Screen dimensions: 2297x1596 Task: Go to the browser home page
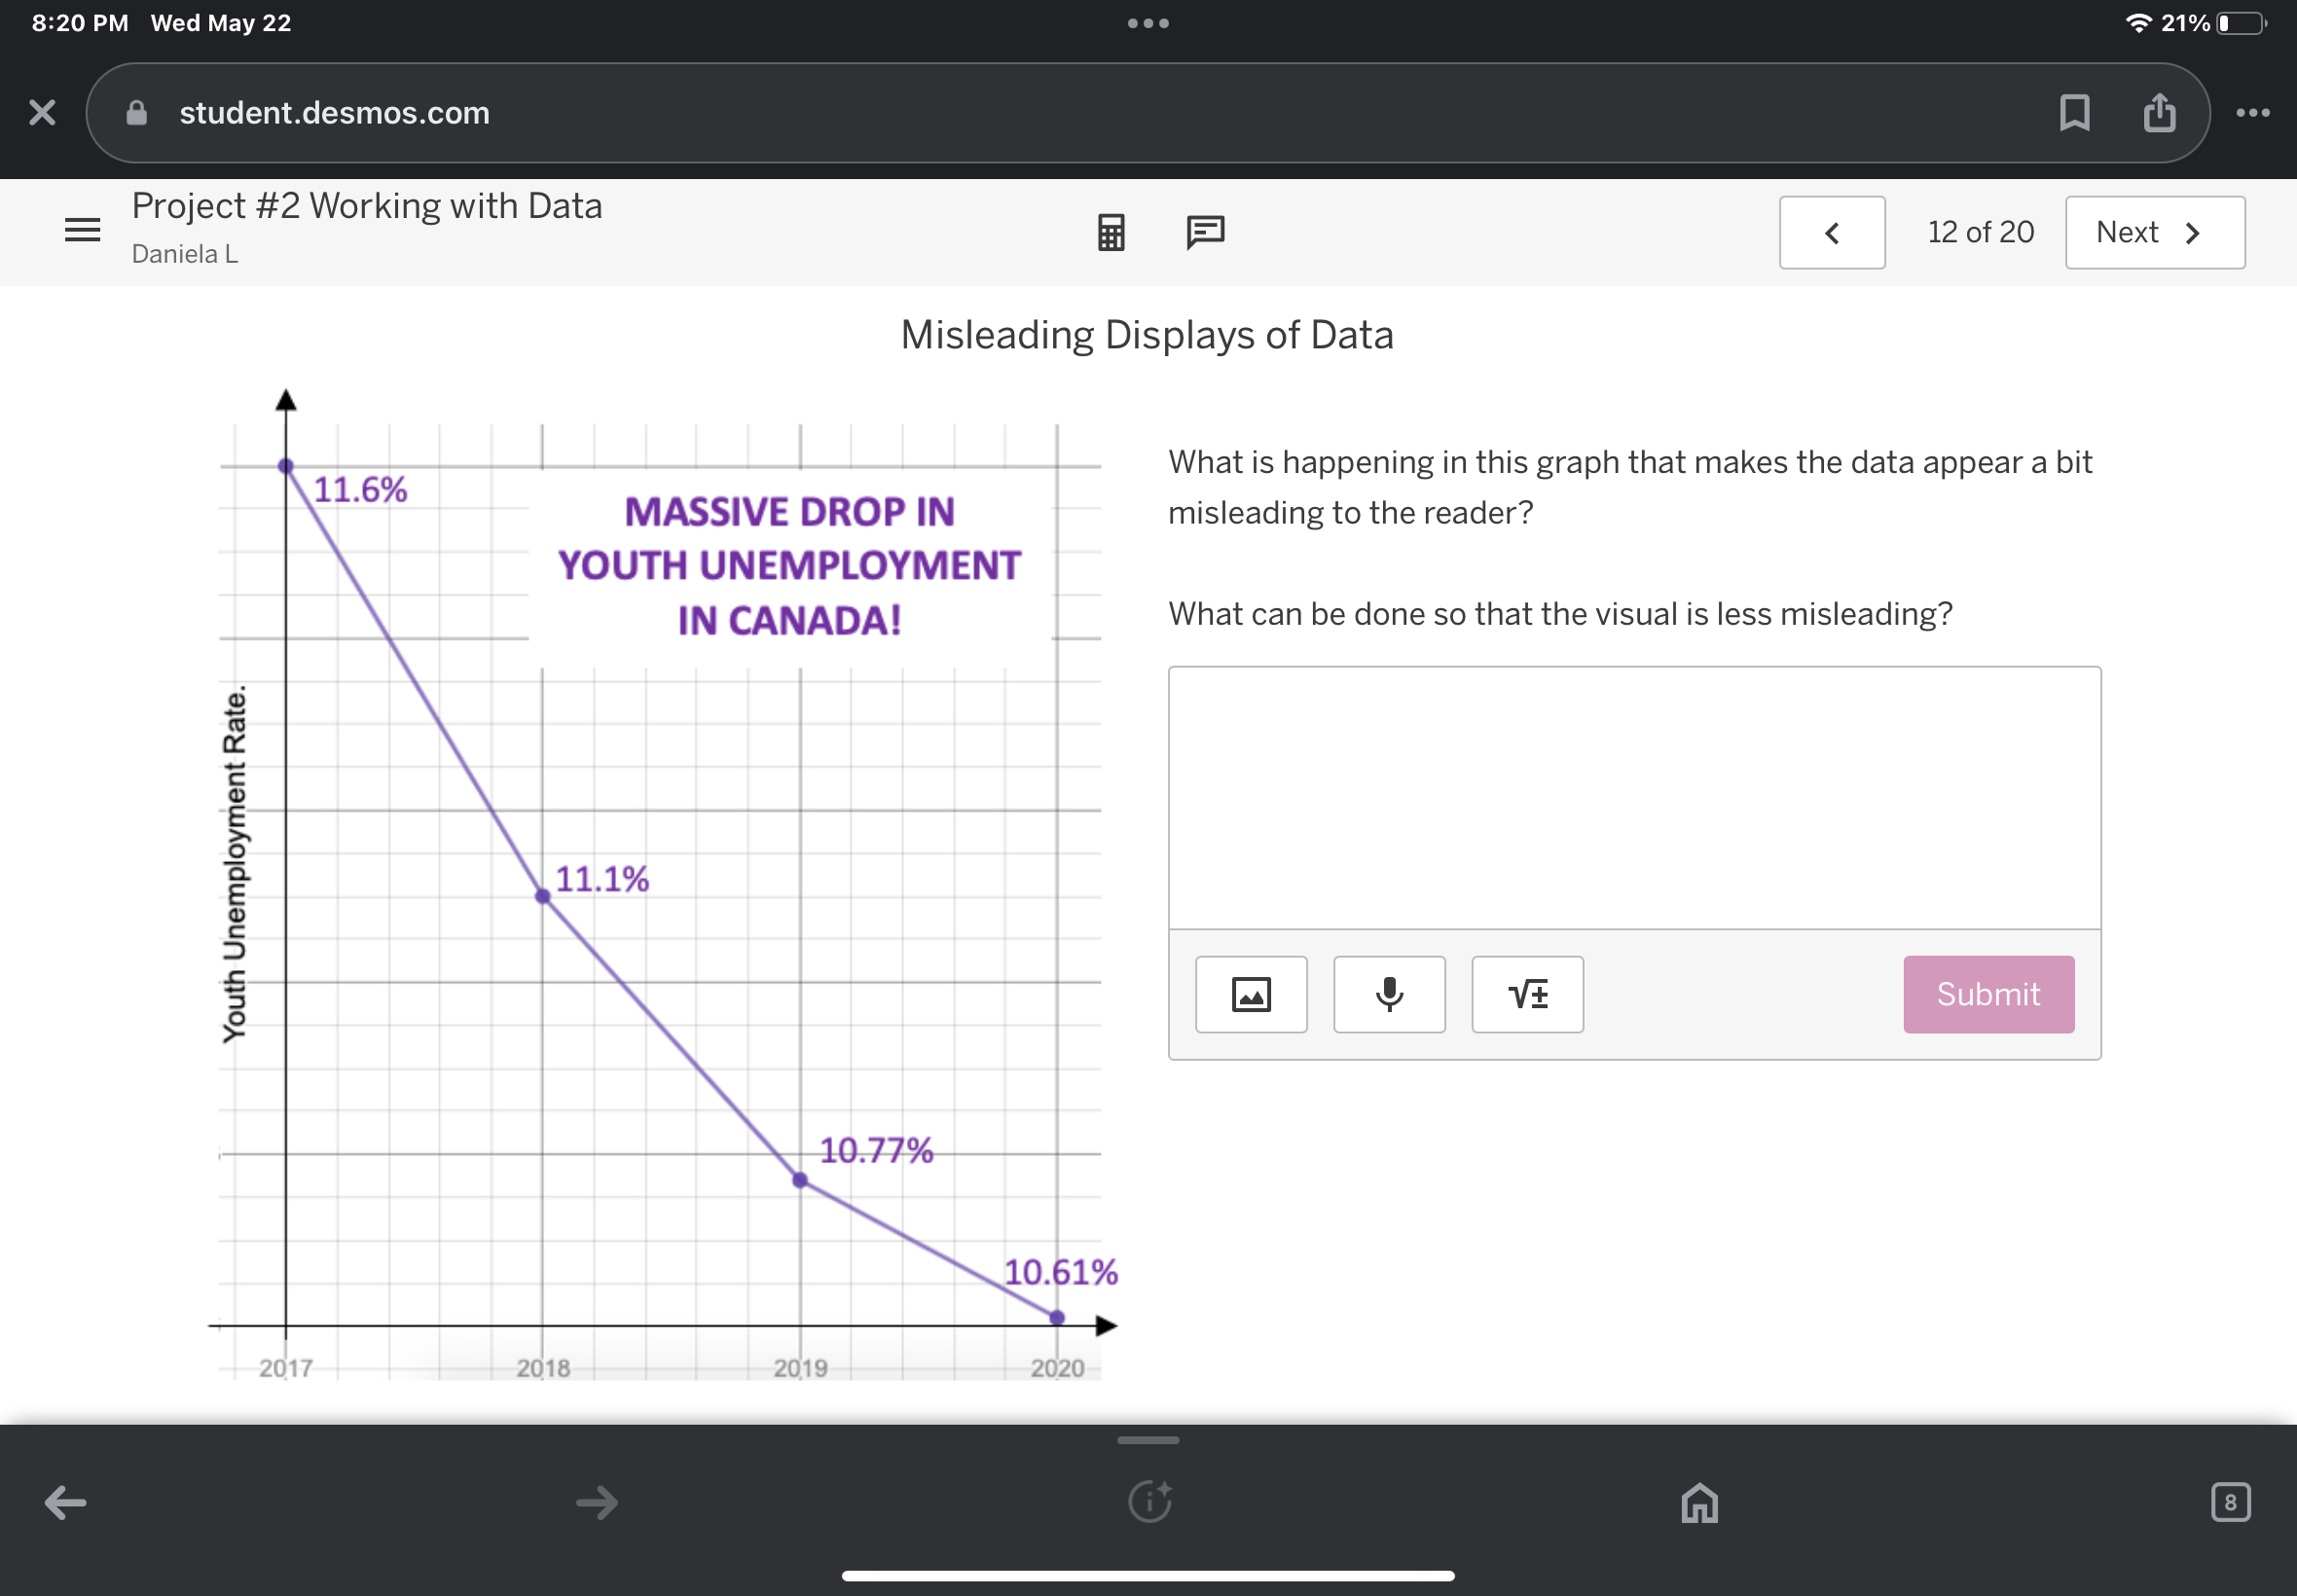coord(1699,1501)
